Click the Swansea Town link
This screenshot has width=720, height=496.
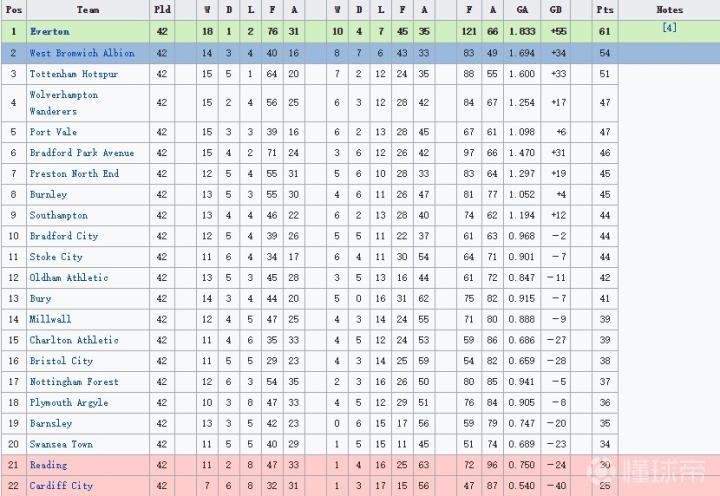(x=61, y=444)
